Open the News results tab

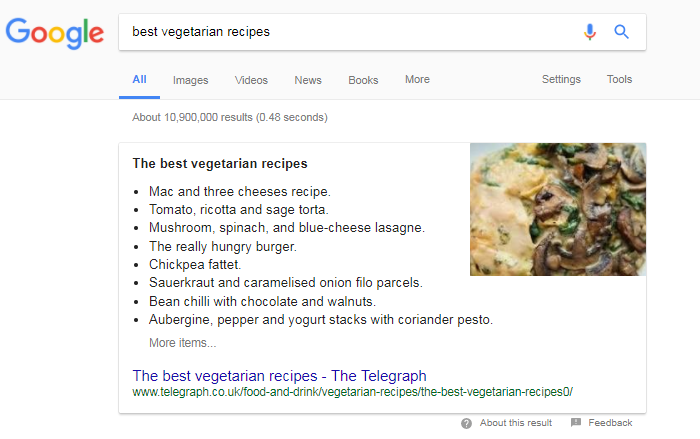[308, 80]
